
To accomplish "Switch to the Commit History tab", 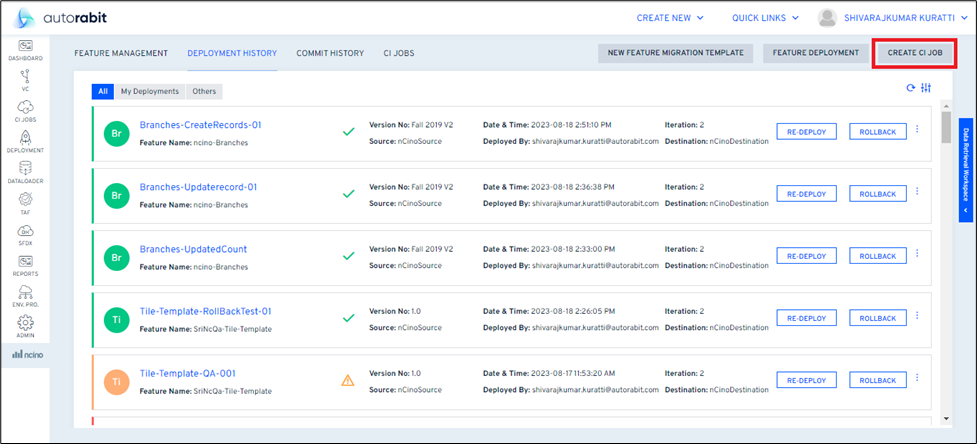I will [x=330, y=53].
